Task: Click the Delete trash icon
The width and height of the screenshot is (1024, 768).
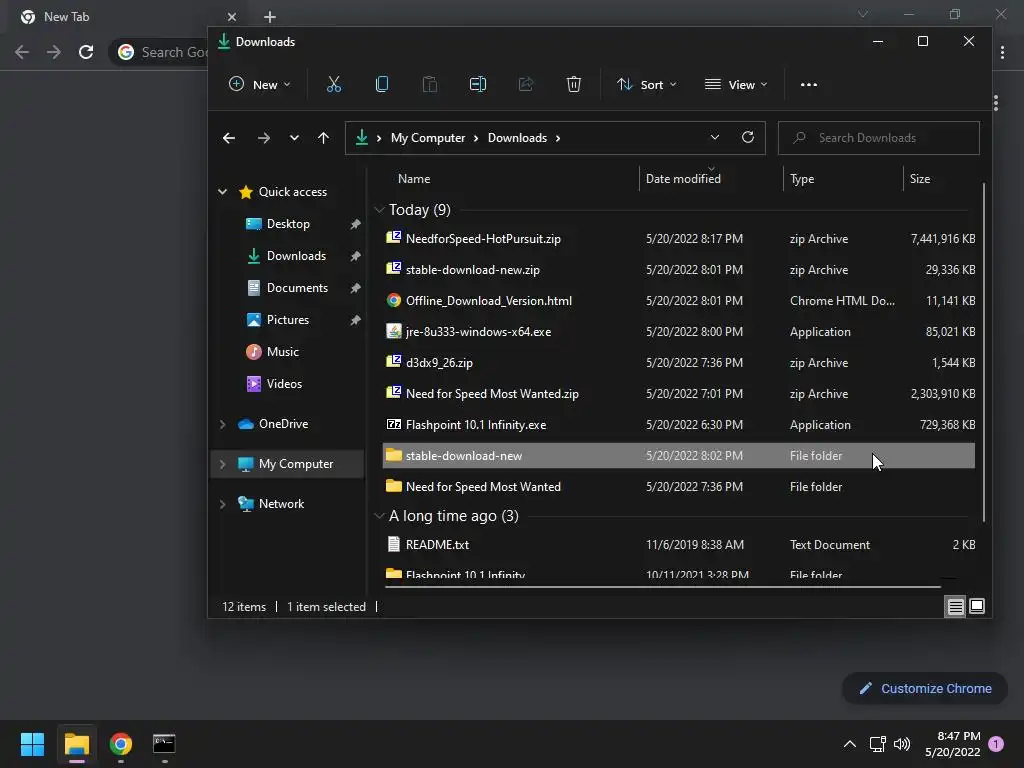Action: [573, 84]
